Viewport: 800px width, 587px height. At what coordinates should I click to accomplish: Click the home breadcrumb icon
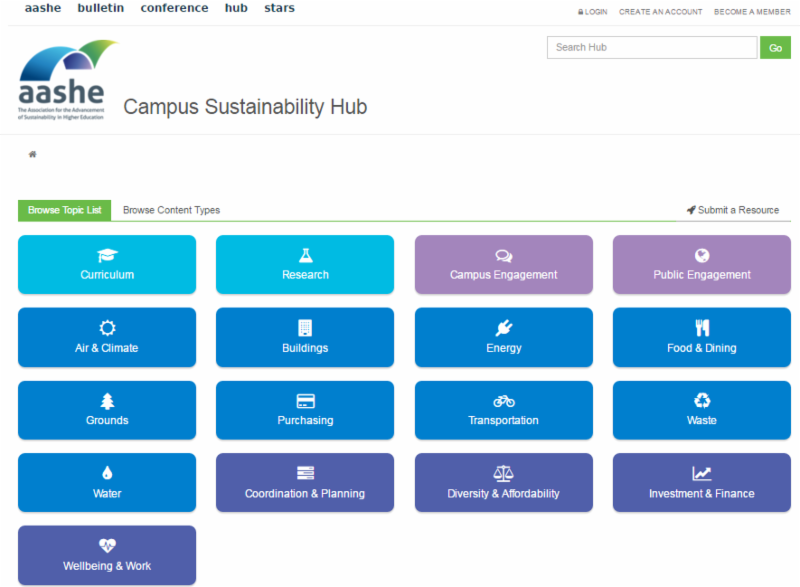[x=33, y=155]
